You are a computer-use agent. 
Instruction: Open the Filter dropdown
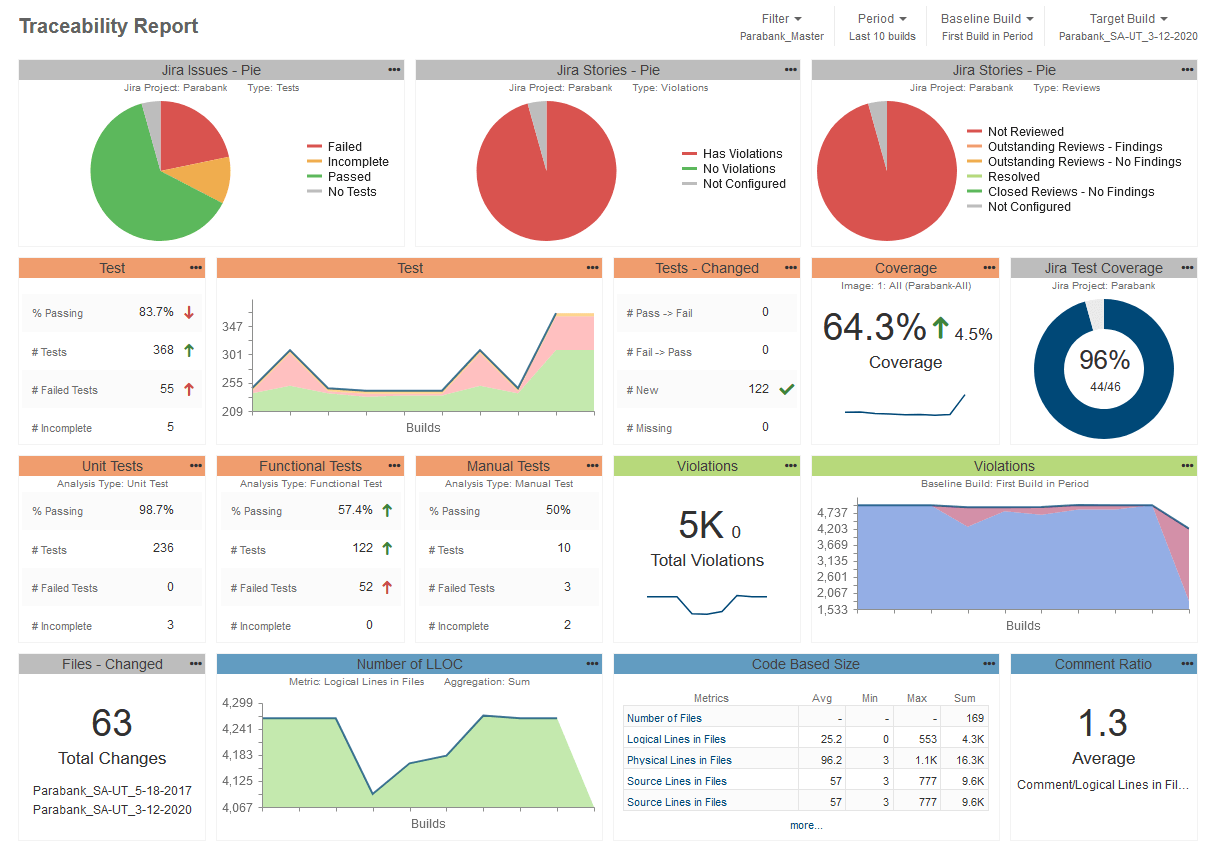pyautogui.click(x=782, y=19)
